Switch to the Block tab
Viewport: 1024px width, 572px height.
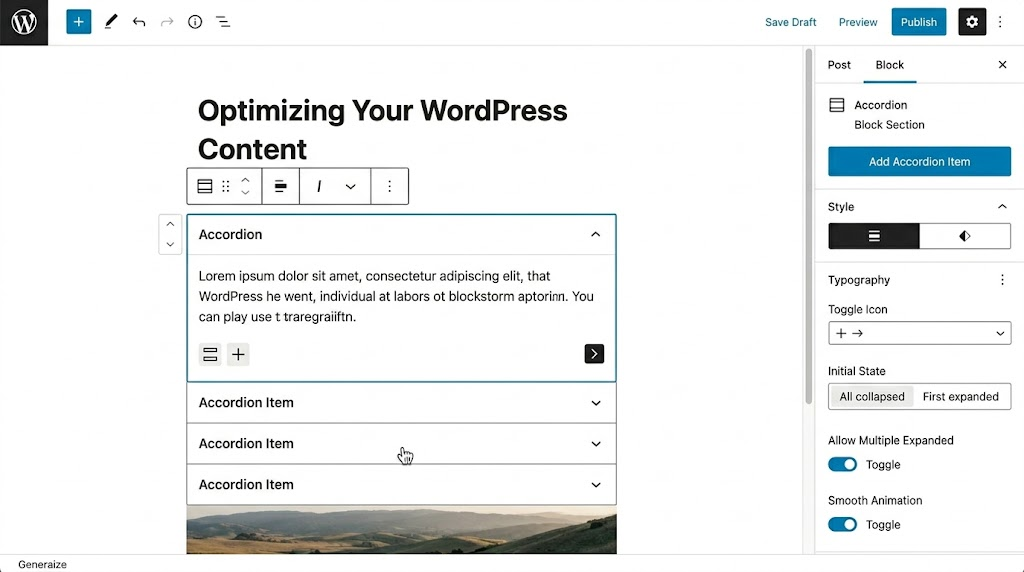tap(889, 65)
